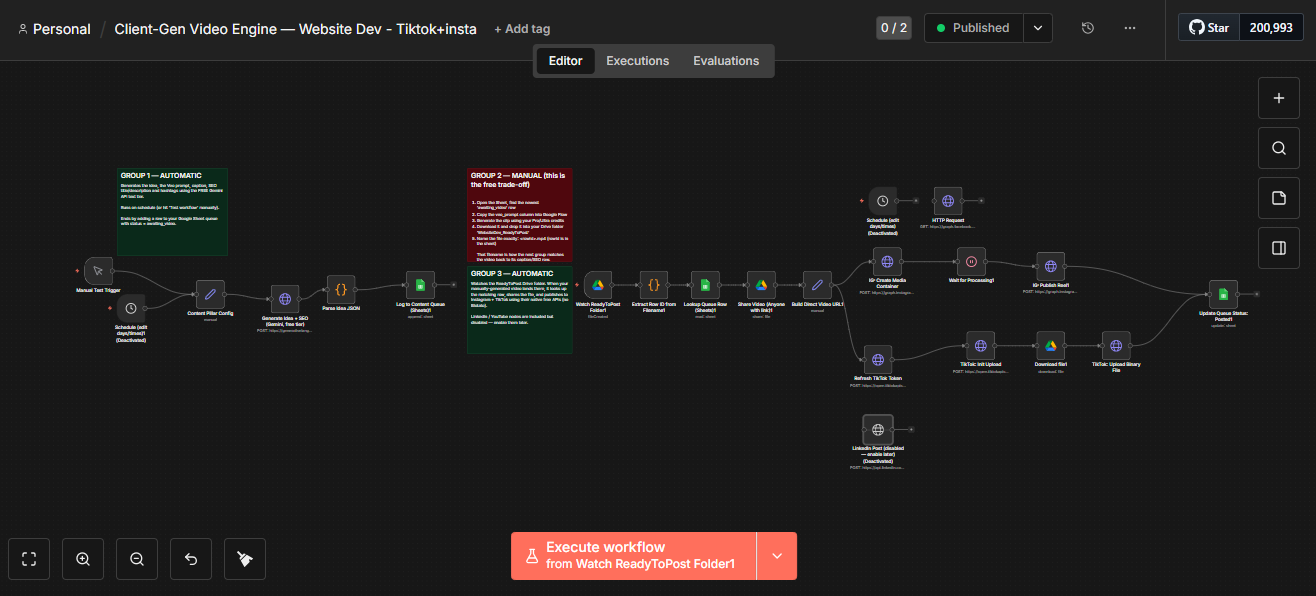Select the deactivated LinkedIn Post node
This screenshot has height=596, width=1316.
point(878,429)
